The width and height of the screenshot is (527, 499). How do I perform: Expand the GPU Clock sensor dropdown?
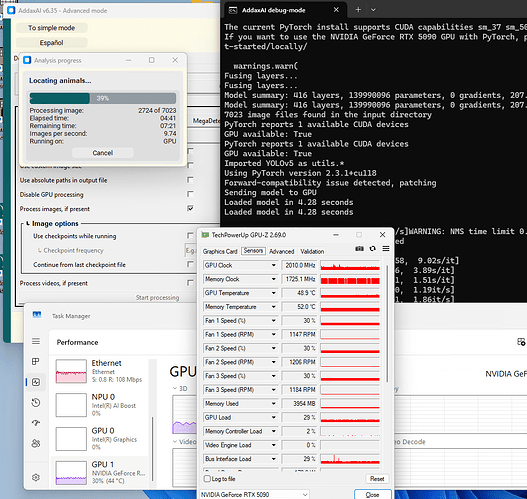click(x=274, y=265)
